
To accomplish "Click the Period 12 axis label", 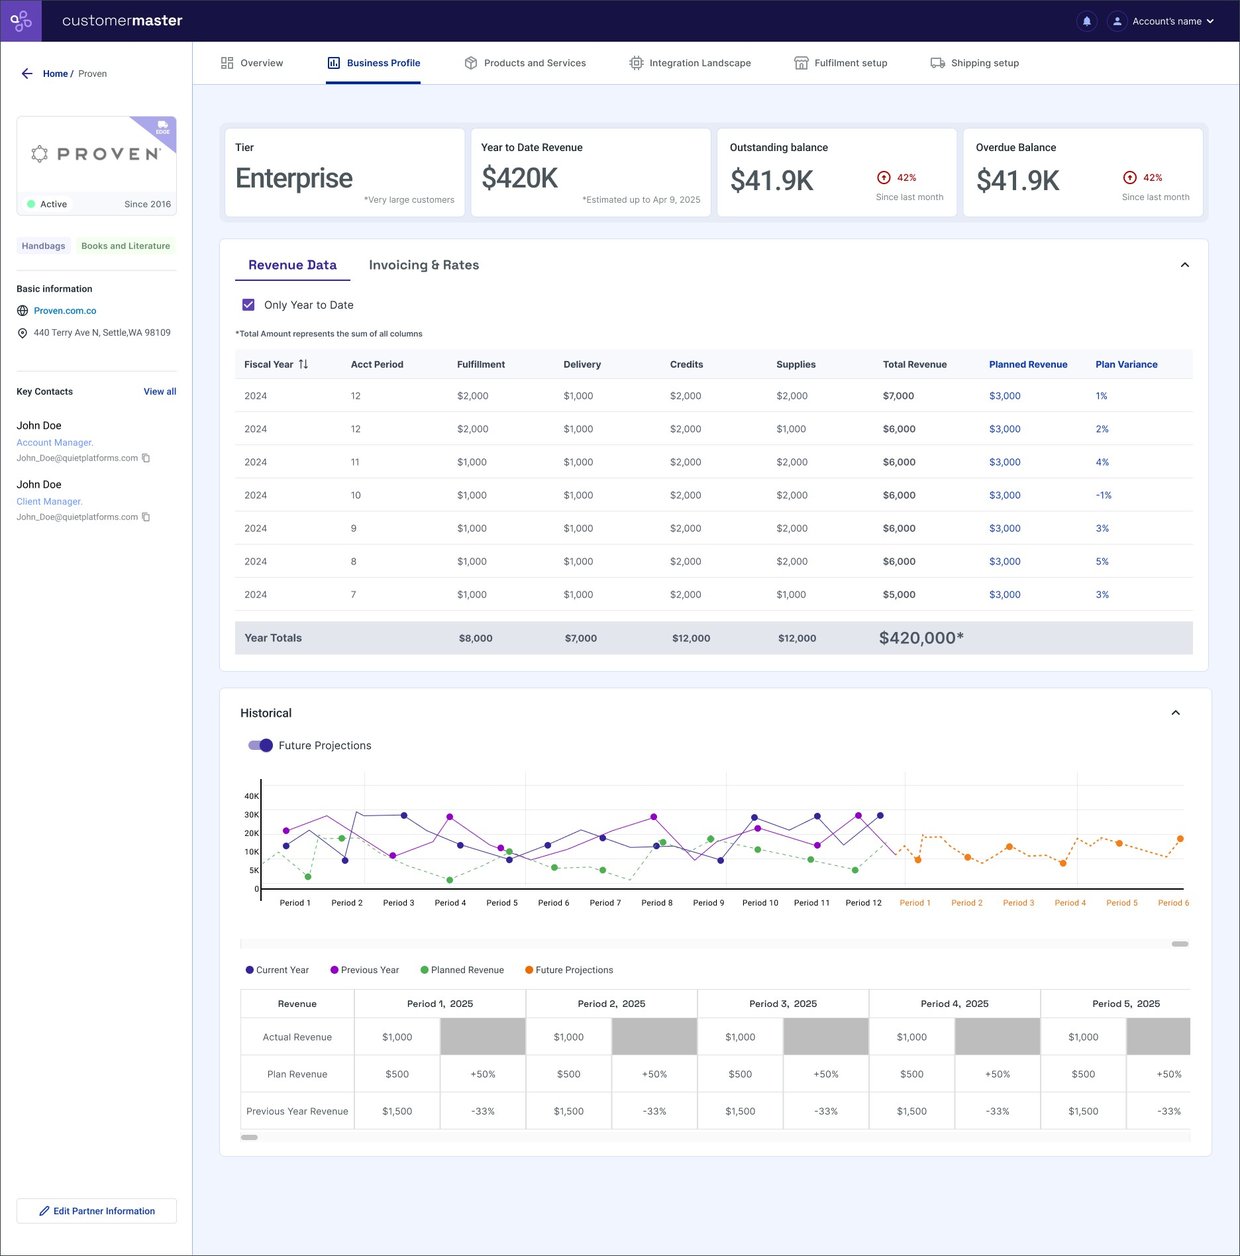I will [x=863, y=903].
